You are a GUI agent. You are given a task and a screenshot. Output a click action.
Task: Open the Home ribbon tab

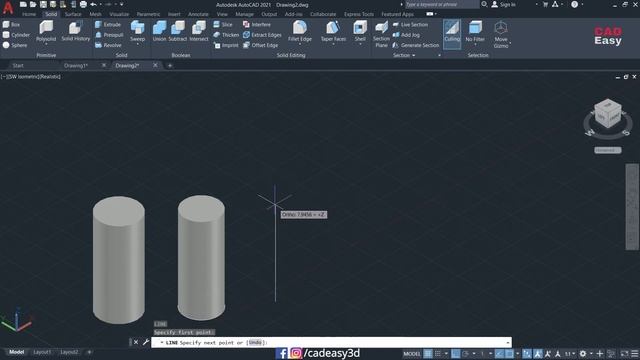pos(29,14)
